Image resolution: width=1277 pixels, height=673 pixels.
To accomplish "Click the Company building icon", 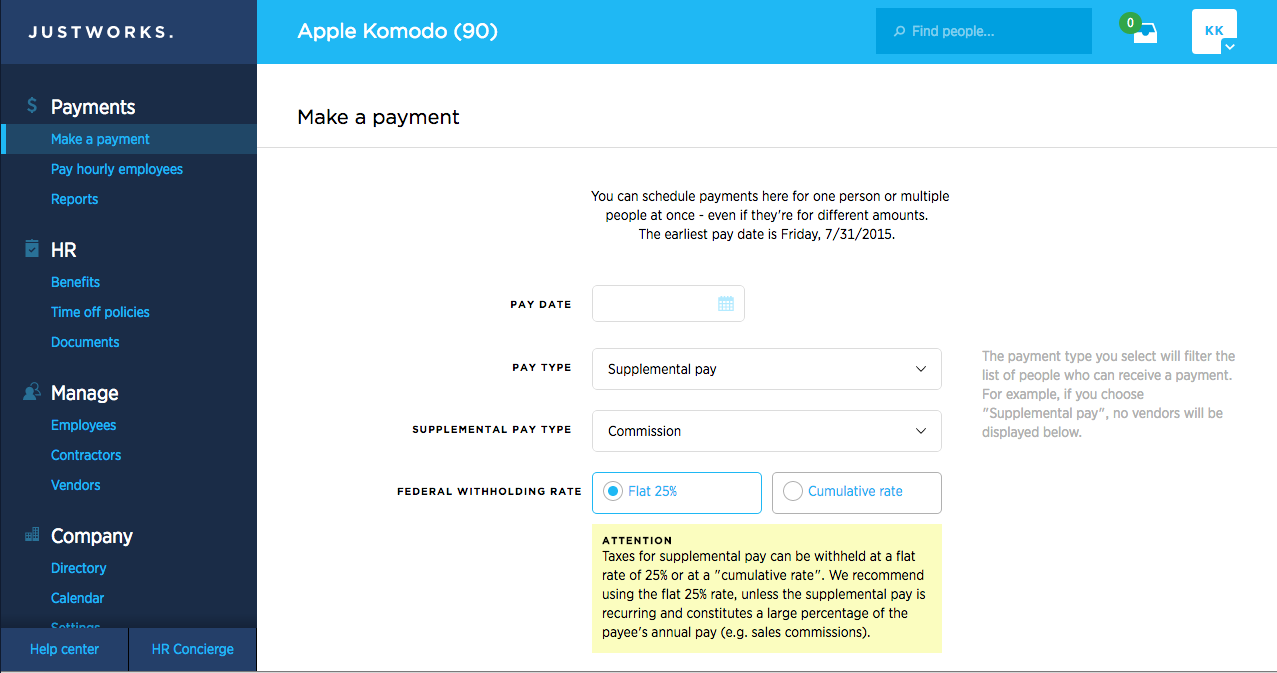I will click(32, 535).
